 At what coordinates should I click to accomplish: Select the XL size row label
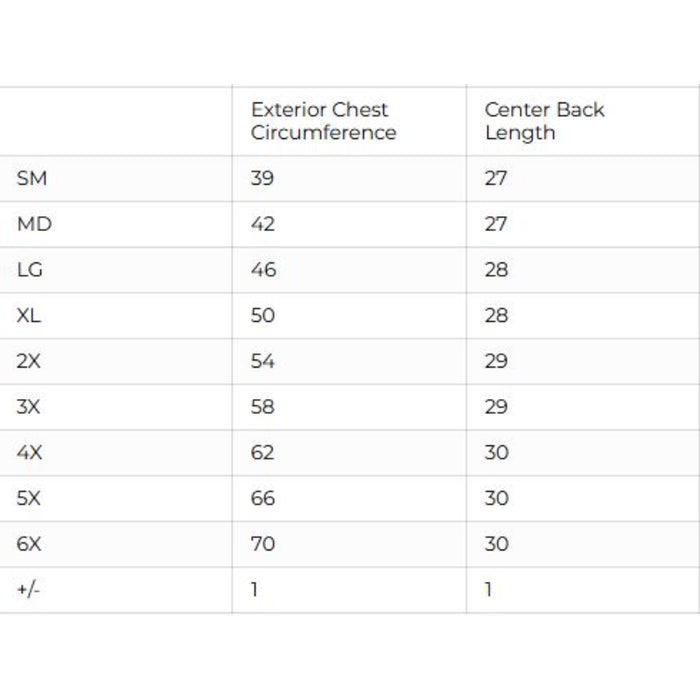29,316
